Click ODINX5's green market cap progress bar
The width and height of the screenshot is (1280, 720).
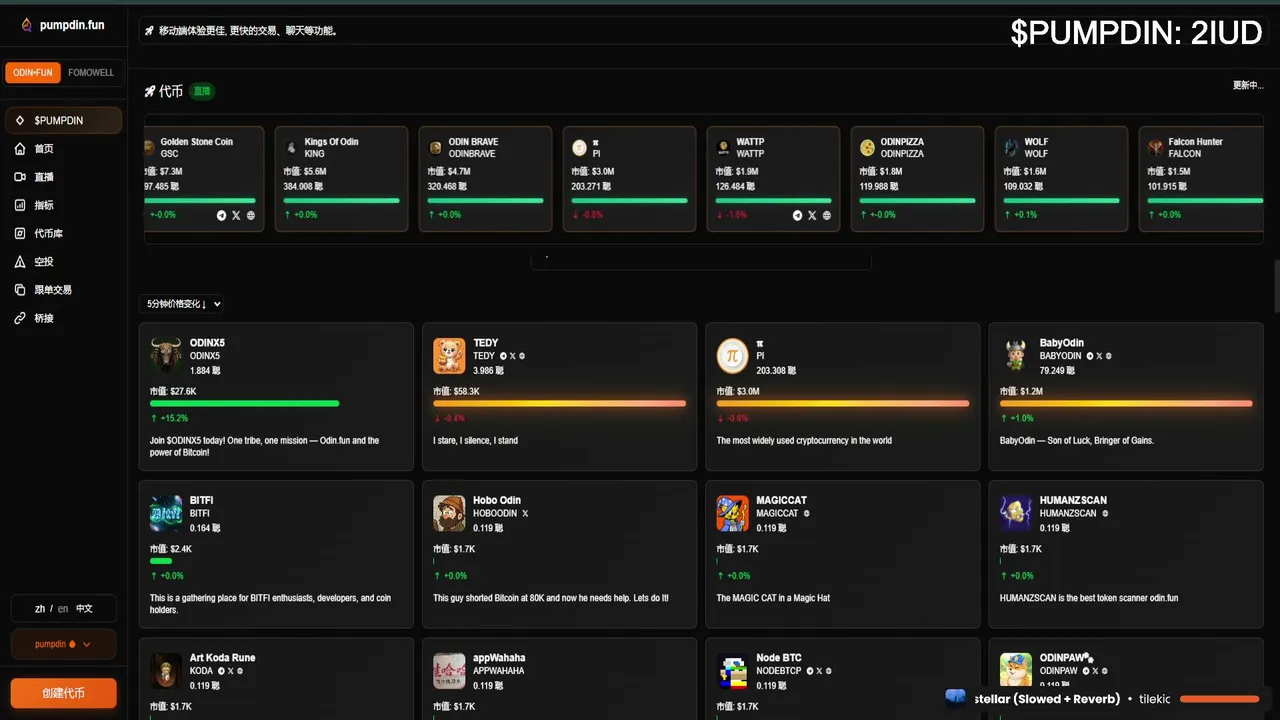point(244,403)
